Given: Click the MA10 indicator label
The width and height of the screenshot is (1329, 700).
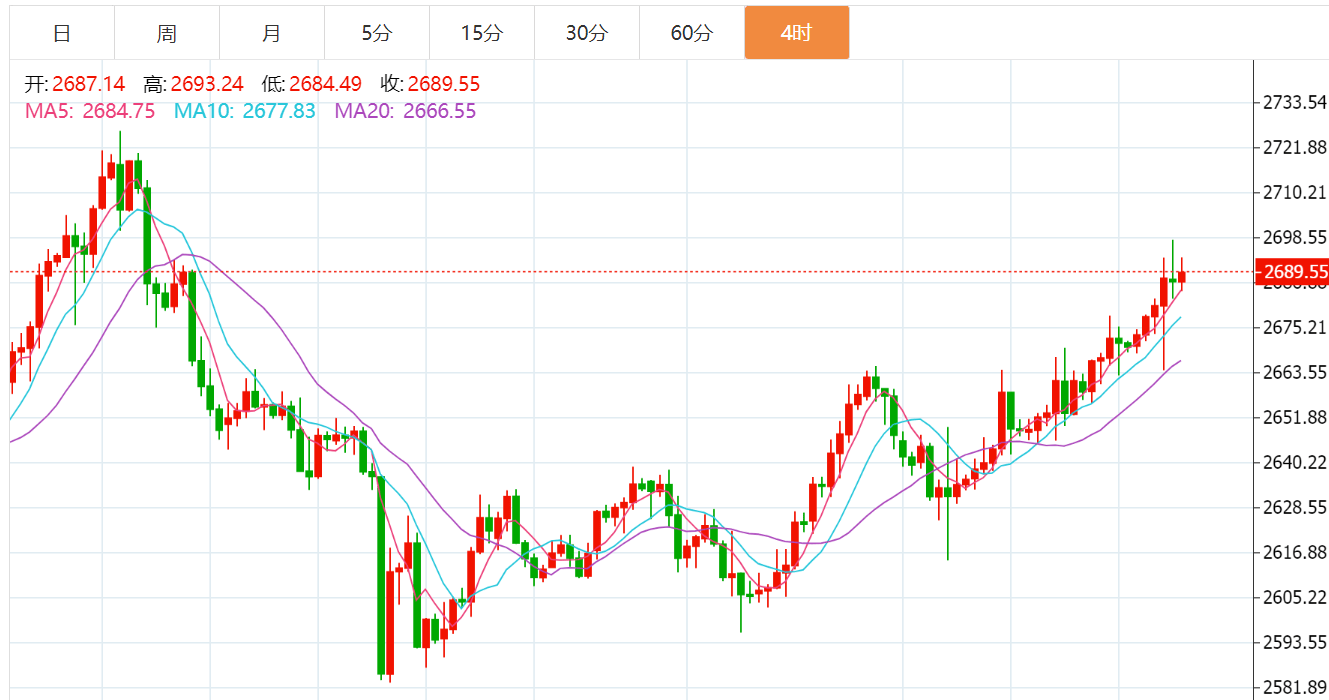Looking at the screenshot, I should [245, 111].
